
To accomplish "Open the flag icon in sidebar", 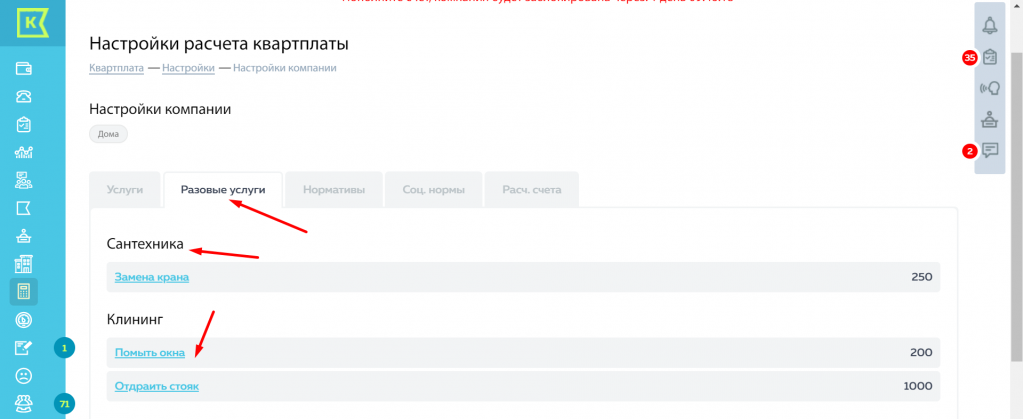I will coord(24,208).
